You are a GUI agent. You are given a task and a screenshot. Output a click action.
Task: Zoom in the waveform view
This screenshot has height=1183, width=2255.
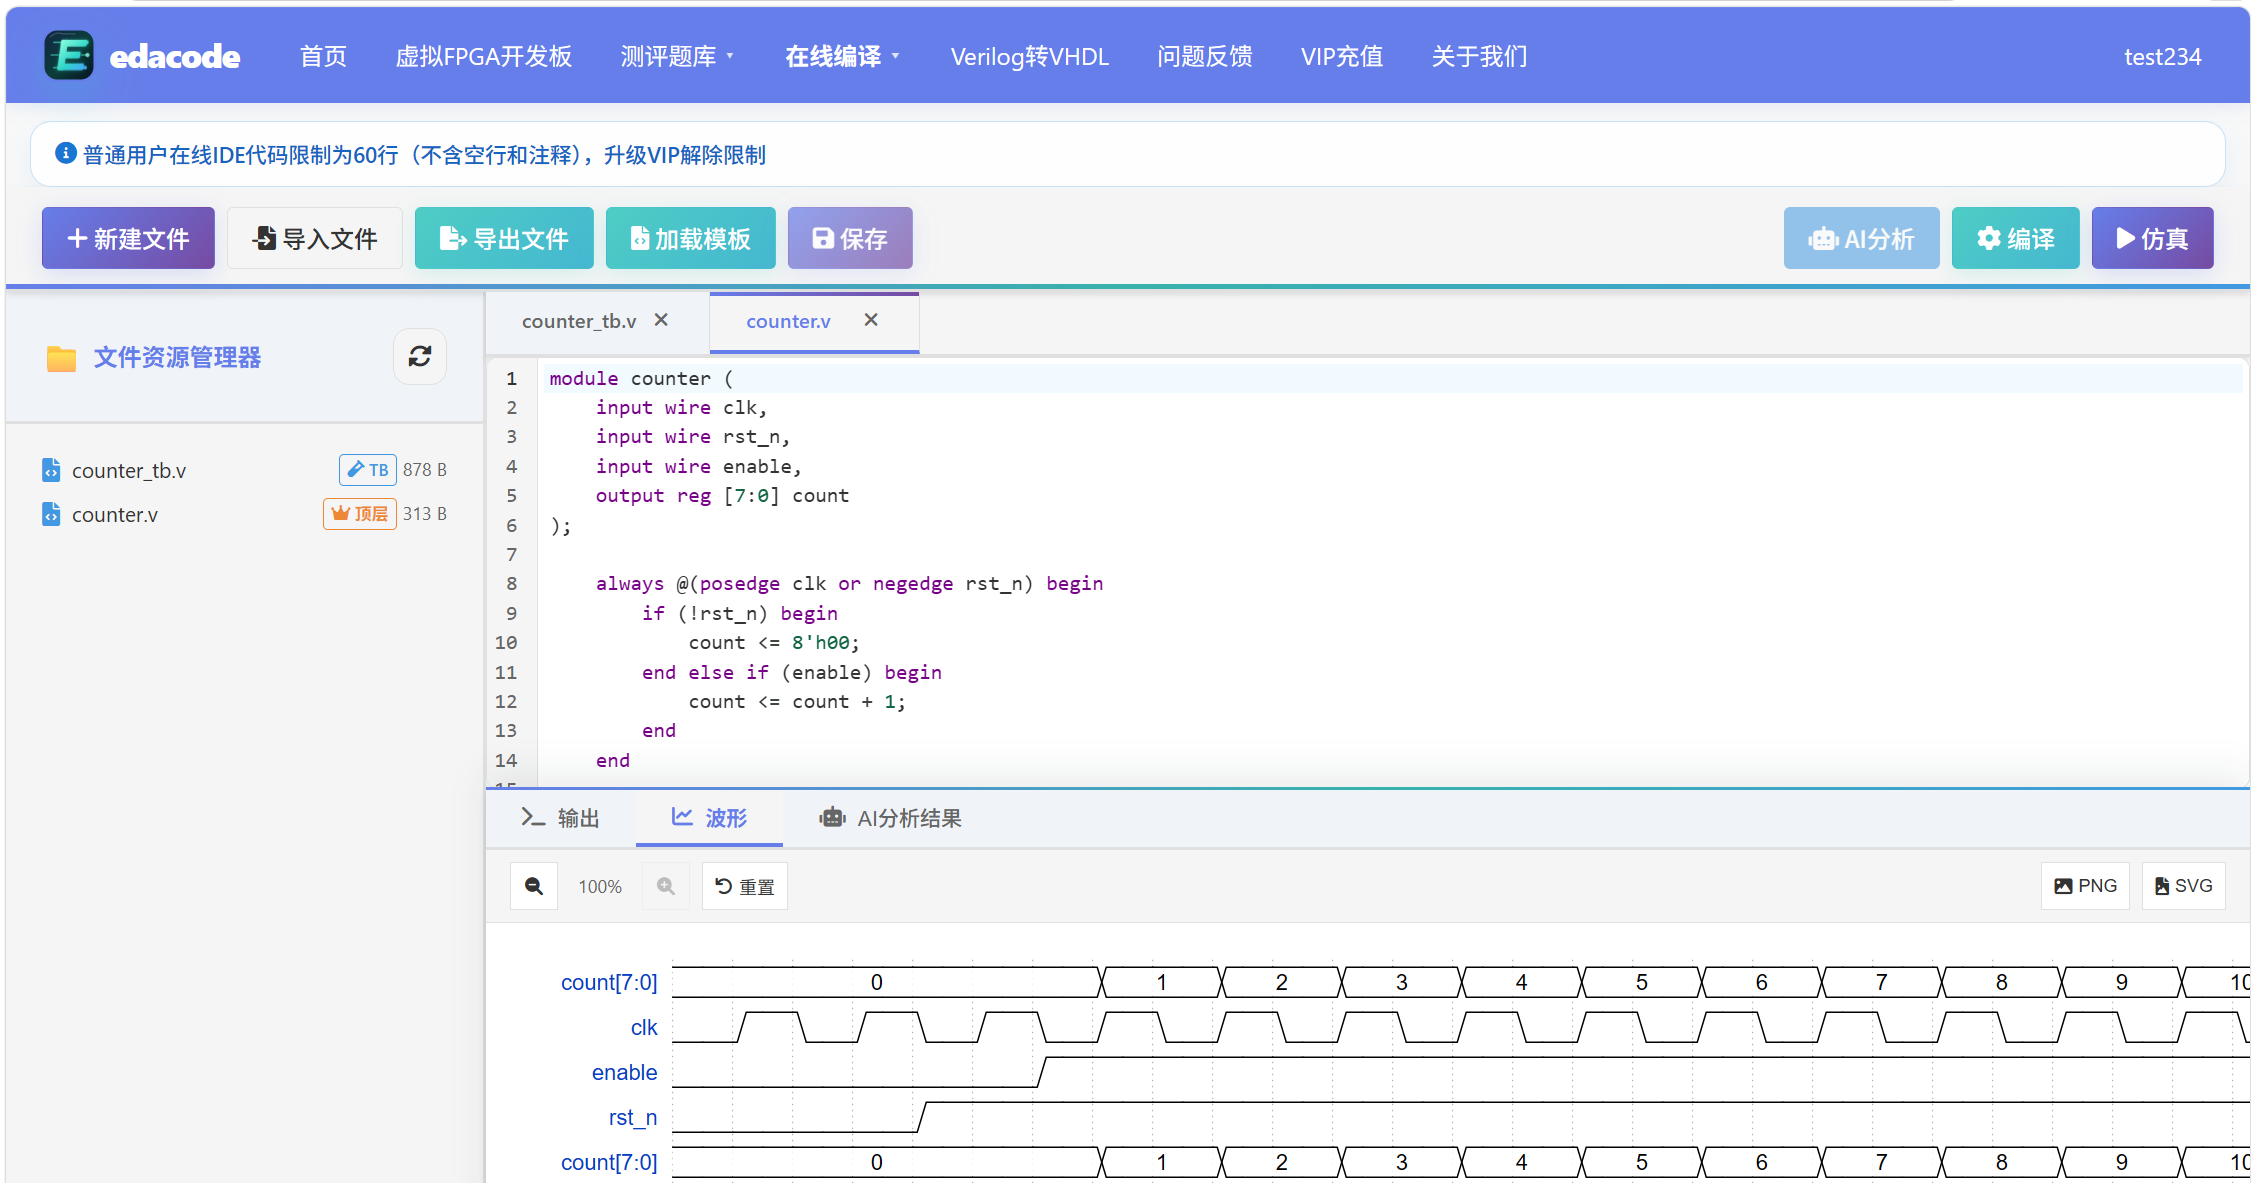pyautogui.click(x=666, y=886)
